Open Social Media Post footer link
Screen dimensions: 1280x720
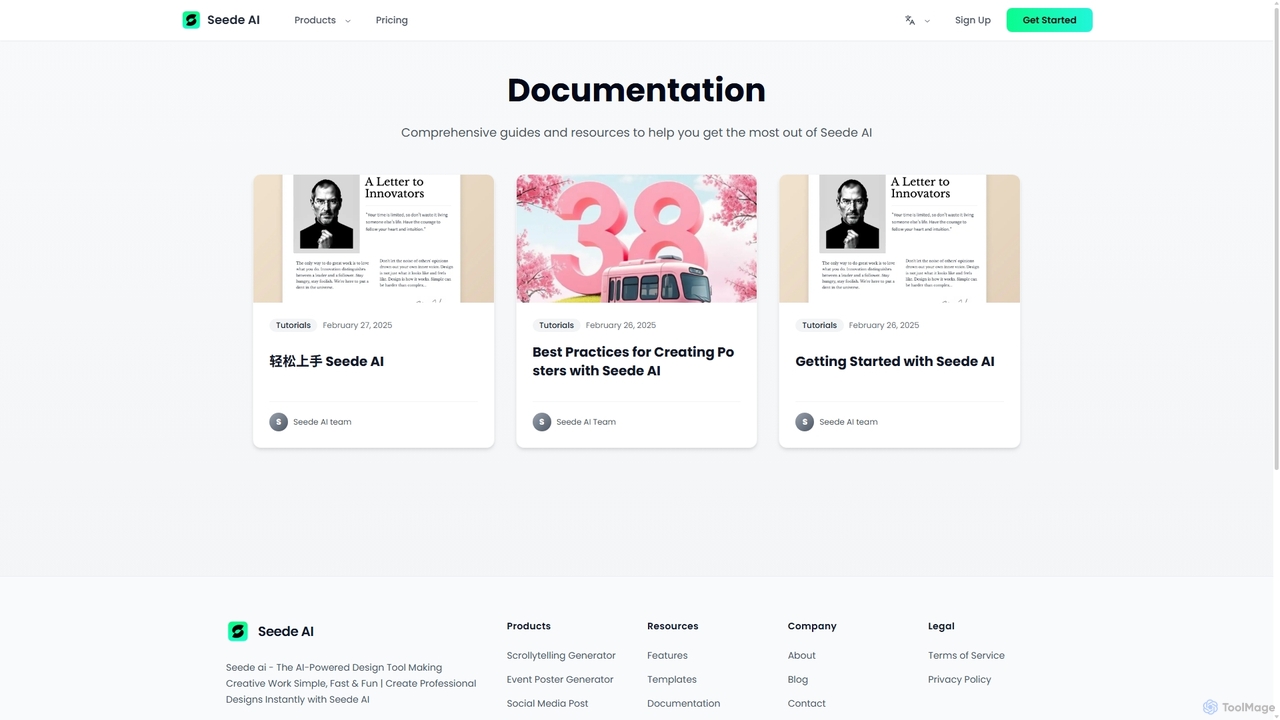click(547, 704)
